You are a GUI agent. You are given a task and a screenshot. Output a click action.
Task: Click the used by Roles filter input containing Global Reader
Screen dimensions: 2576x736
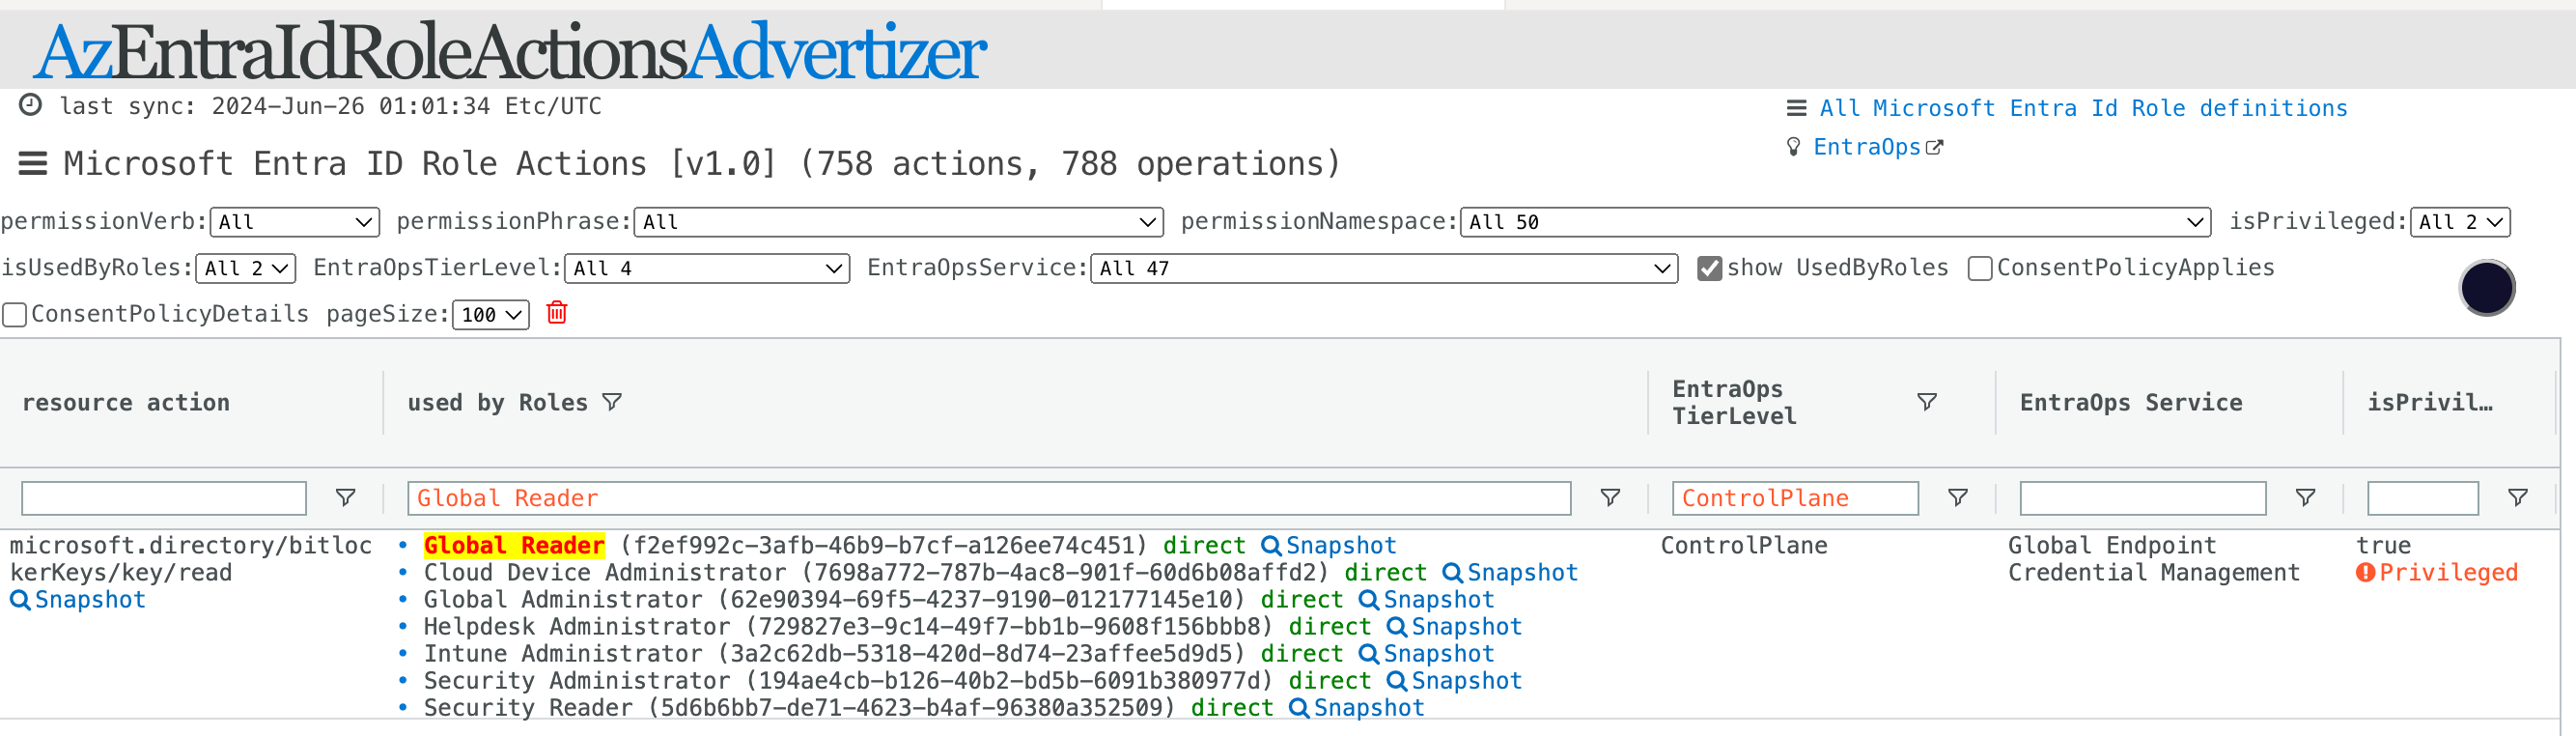pyautogui.click(x=989, y=498)
